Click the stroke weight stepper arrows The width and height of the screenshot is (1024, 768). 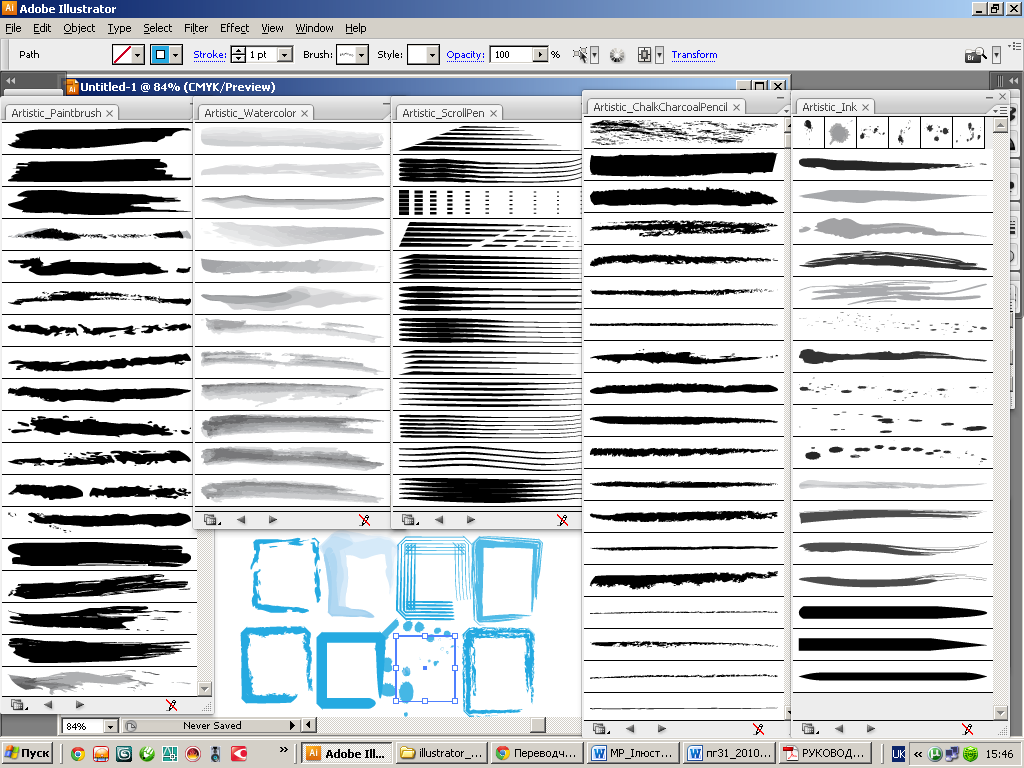coord(238,55)
